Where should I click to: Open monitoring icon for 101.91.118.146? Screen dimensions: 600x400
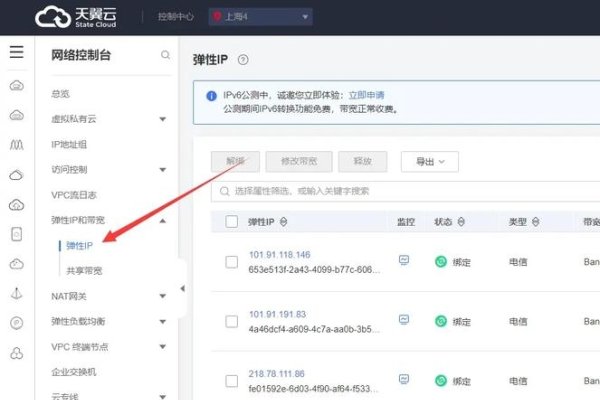[404, 260]
